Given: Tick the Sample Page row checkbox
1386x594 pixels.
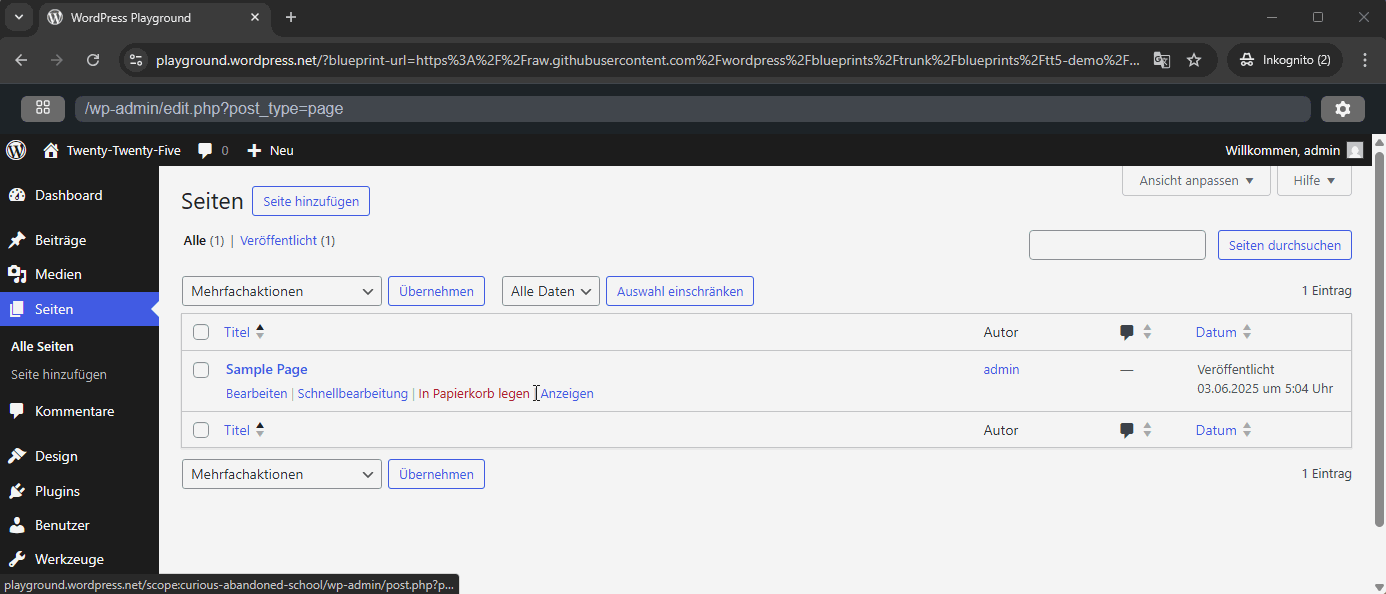Looking at the screenshot, I should click(x=201, y=370).
